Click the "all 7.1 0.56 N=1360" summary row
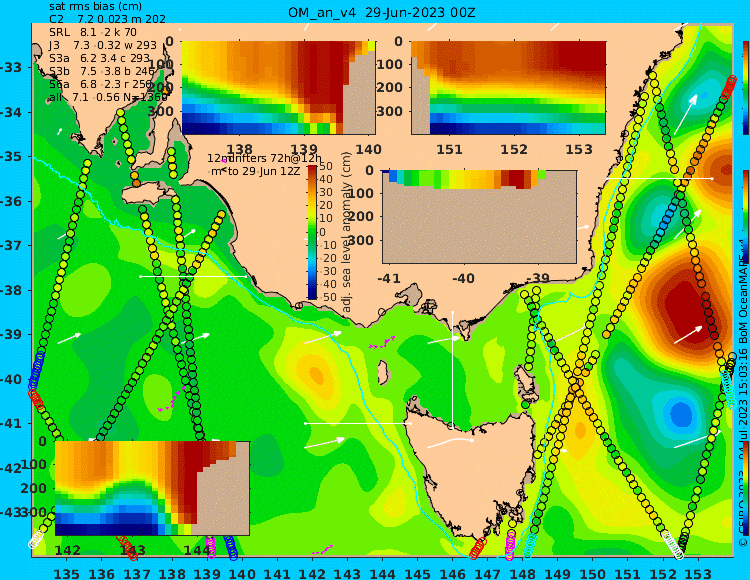Screen dimensions: 750x580 [109, 98]
